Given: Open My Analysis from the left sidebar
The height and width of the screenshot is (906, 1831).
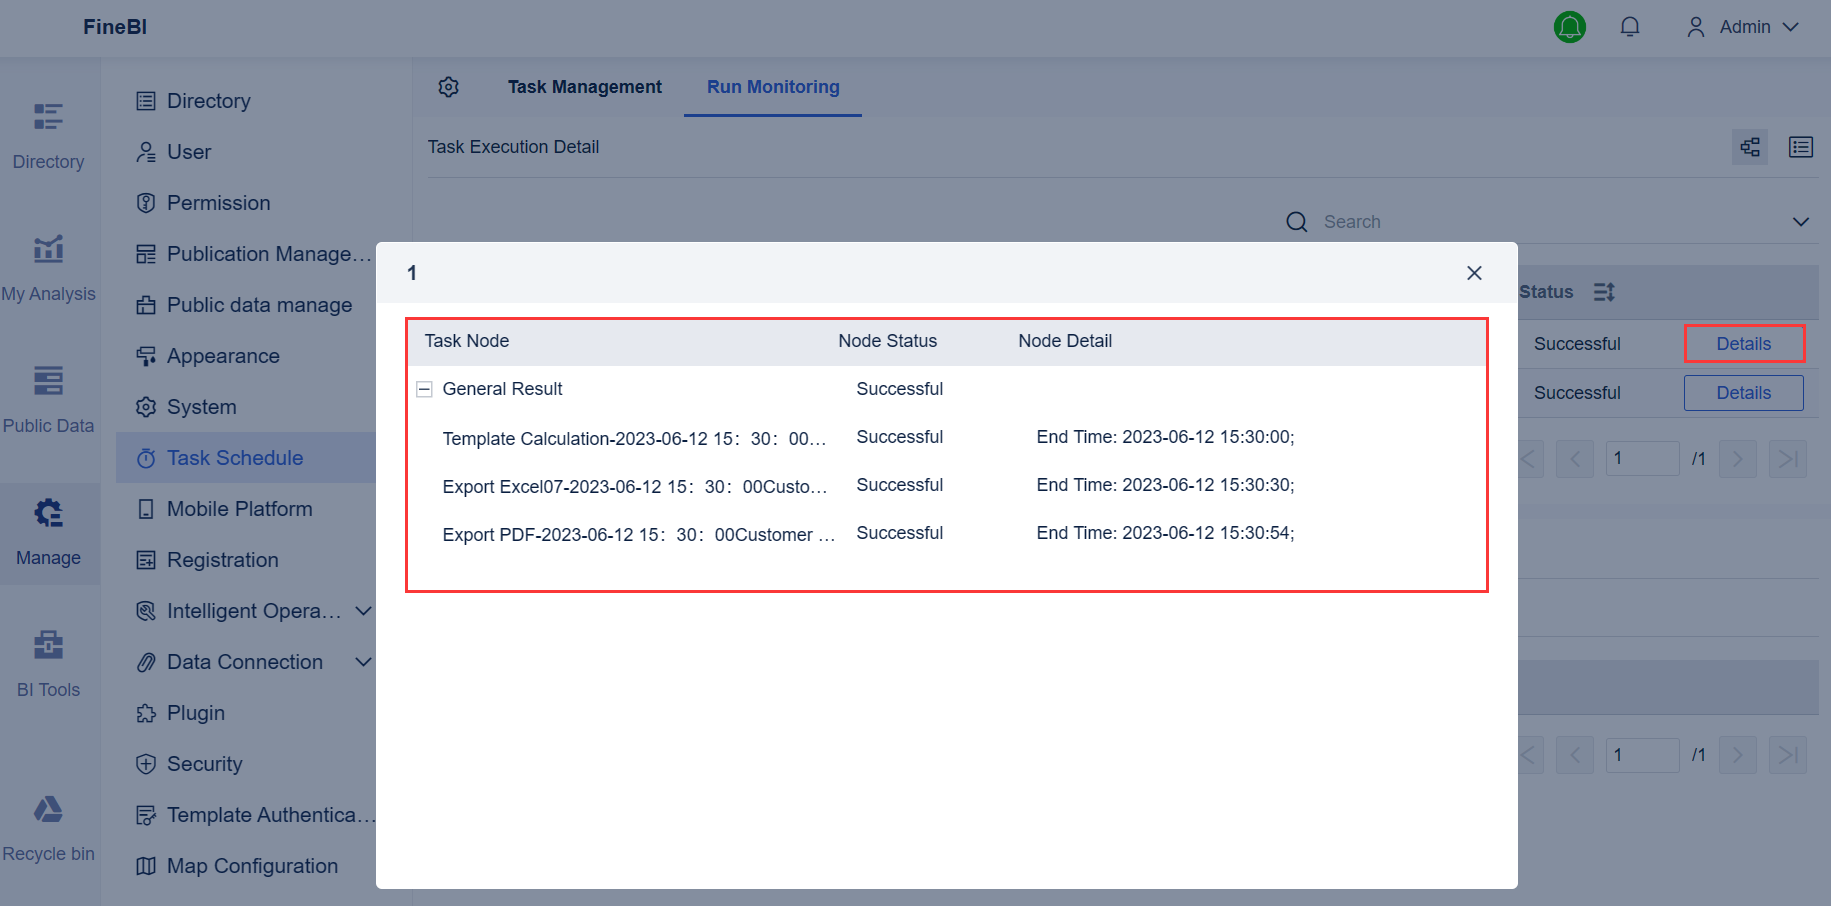Looking at the screenshot, I should coord(48,265).
